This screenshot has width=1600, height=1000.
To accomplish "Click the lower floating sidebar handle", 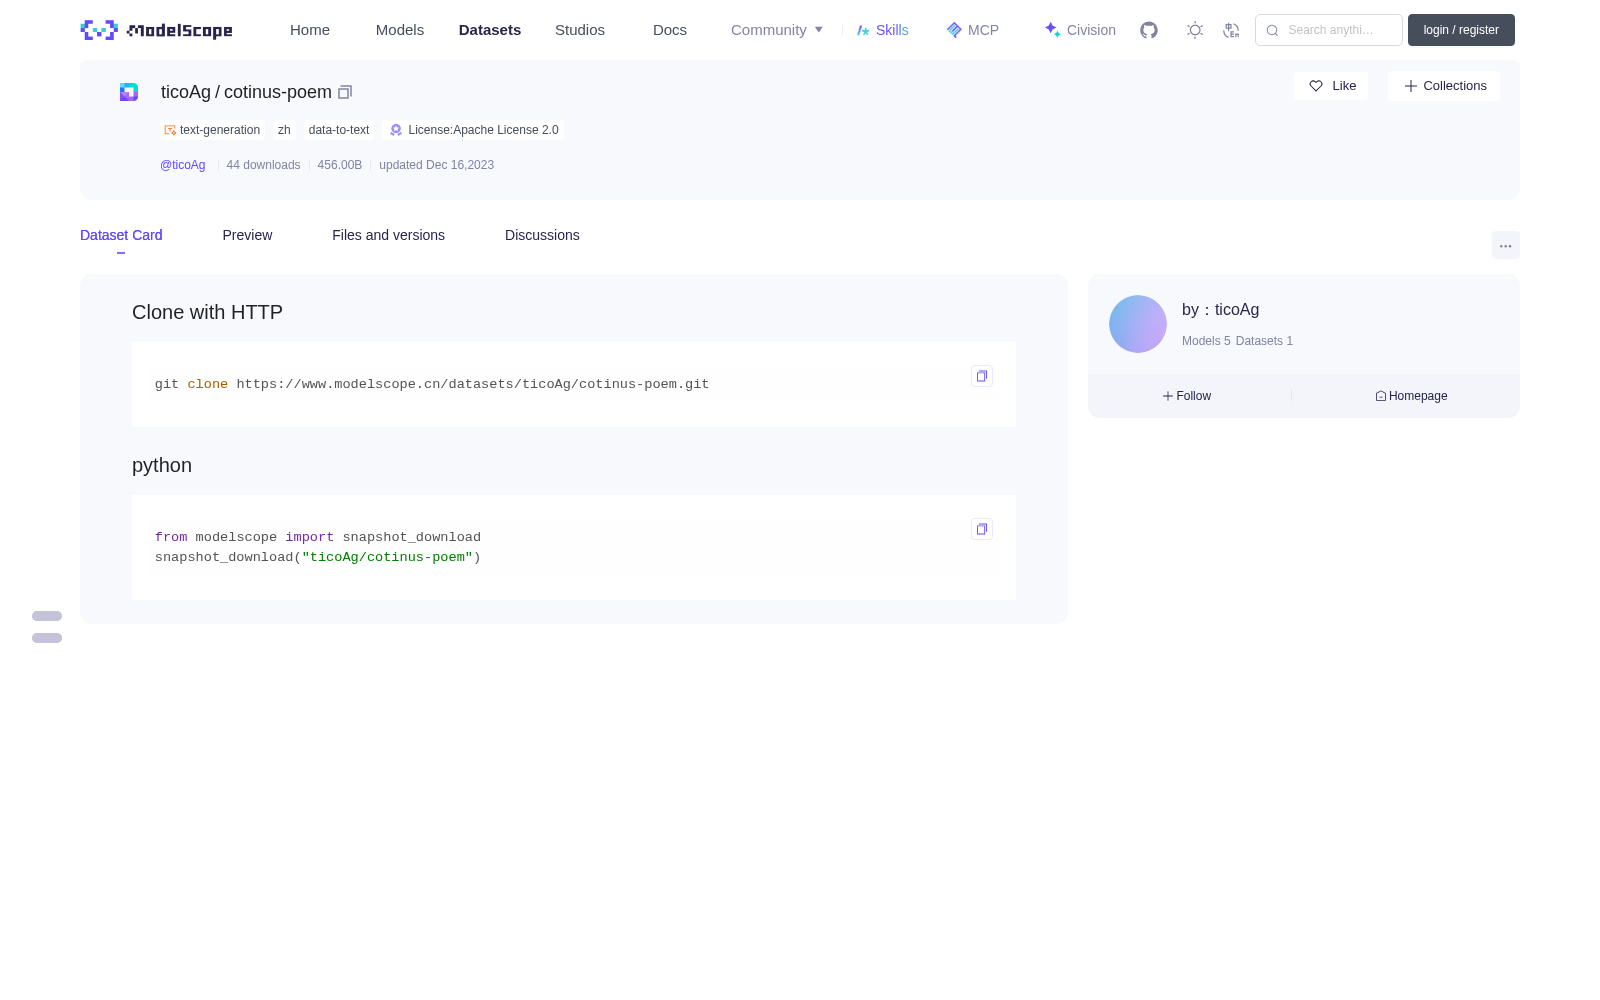I will point(47,638).
